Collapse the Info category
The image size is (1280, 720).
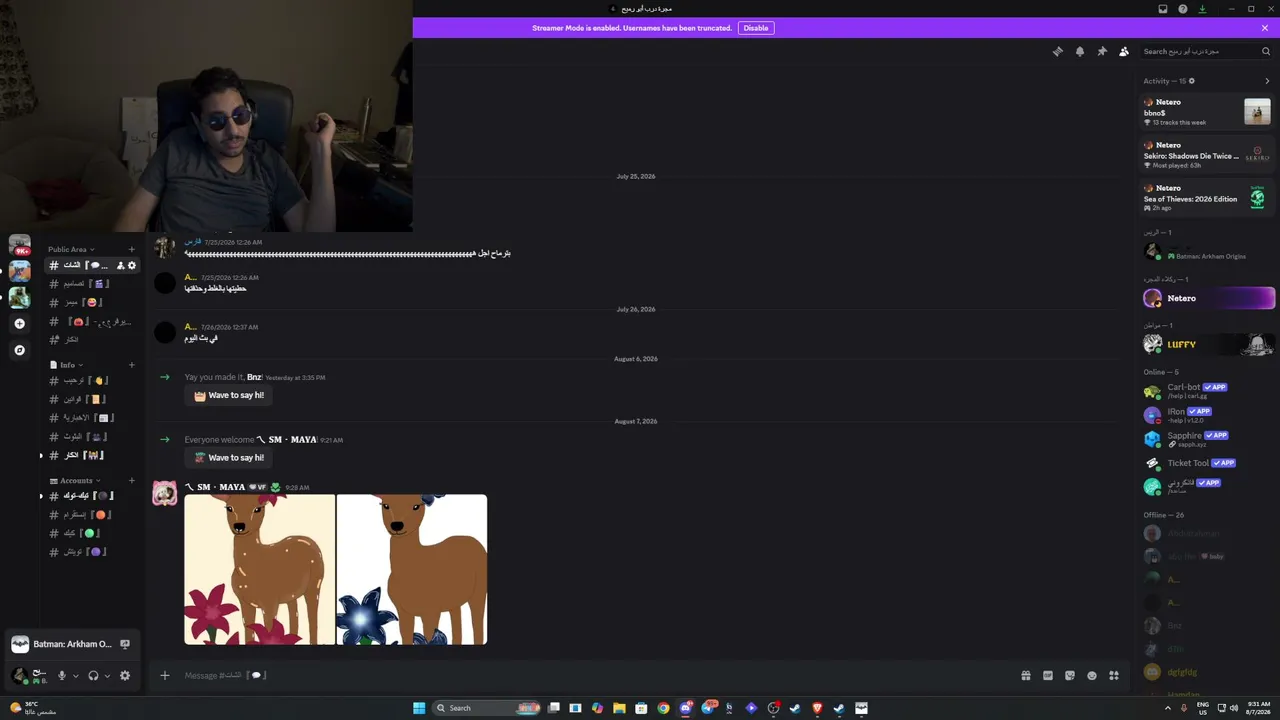pyautogui.click(x=67, y=365)
